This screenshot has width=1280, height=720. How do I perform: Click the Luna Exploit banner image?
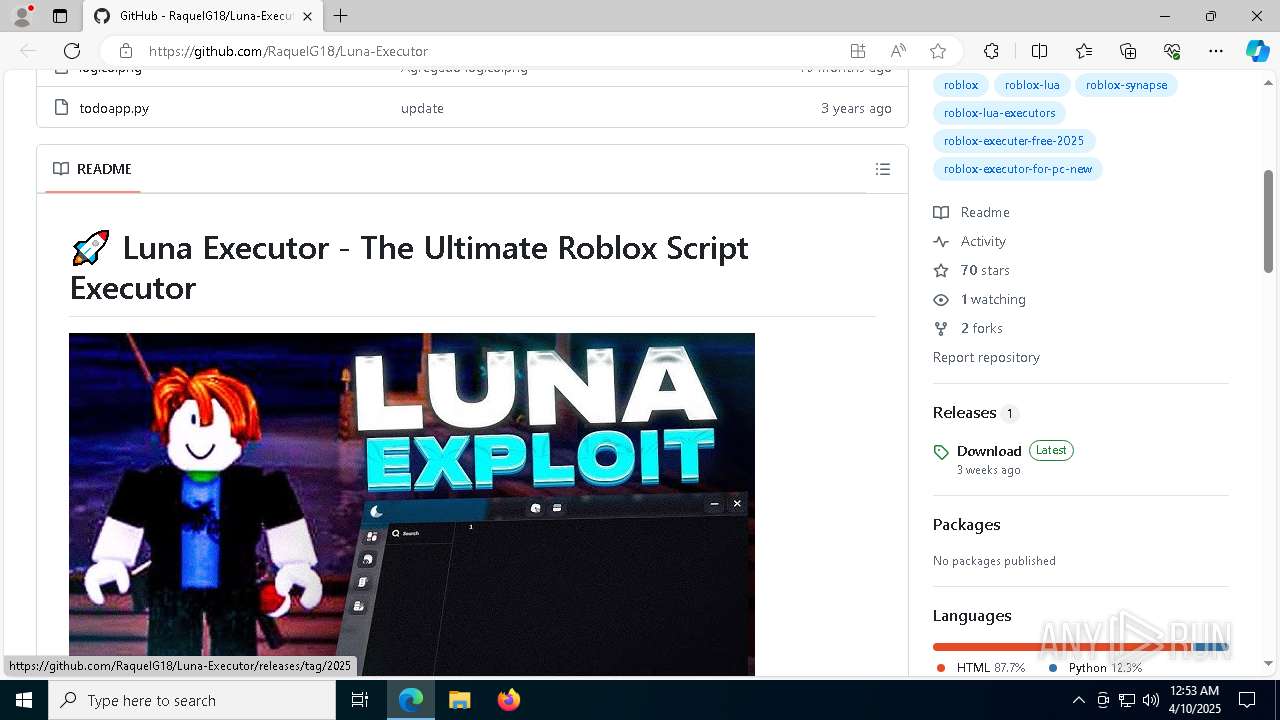click(412, 504)
